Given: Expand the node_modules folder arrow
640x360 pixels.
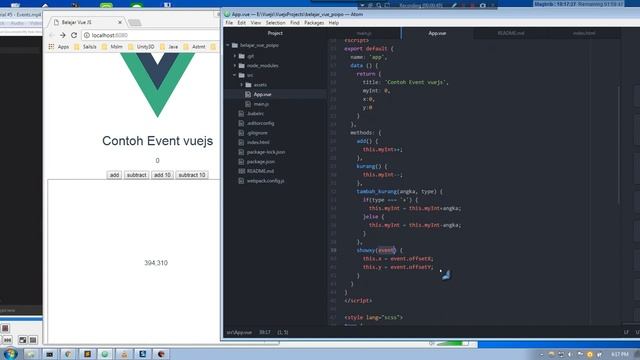Looking at the screenshot, I should (x=235, y=65).
